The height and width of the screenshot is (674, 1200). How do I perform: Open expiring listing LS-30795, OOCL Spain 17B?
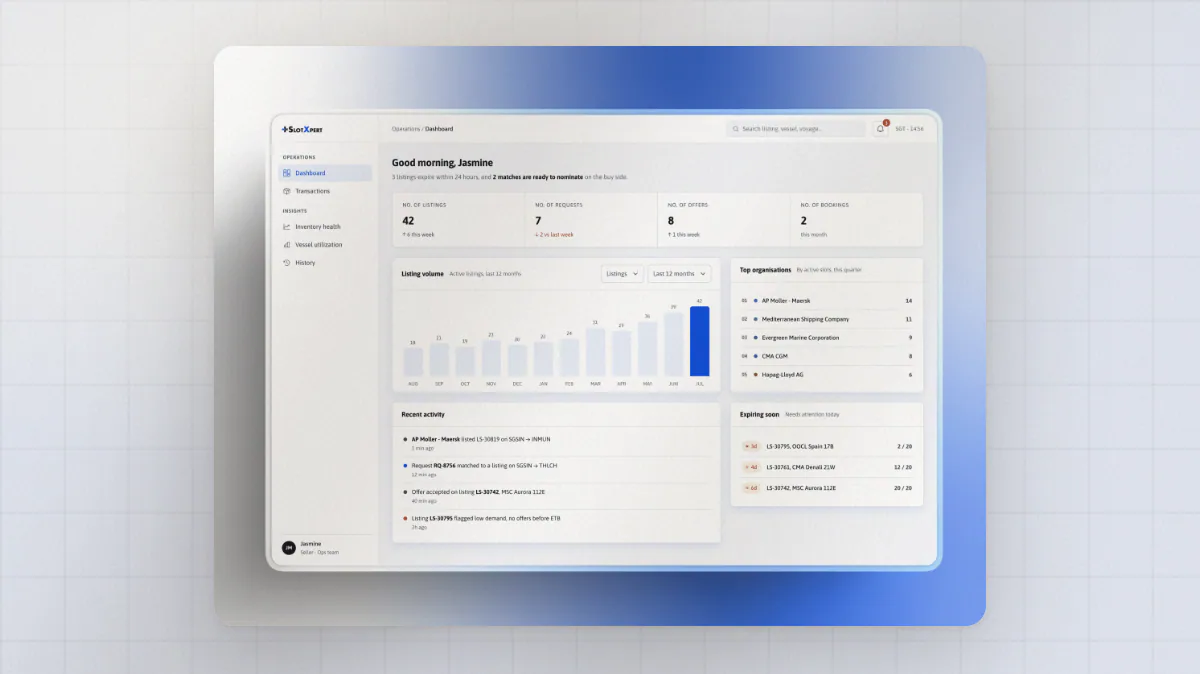826,446
